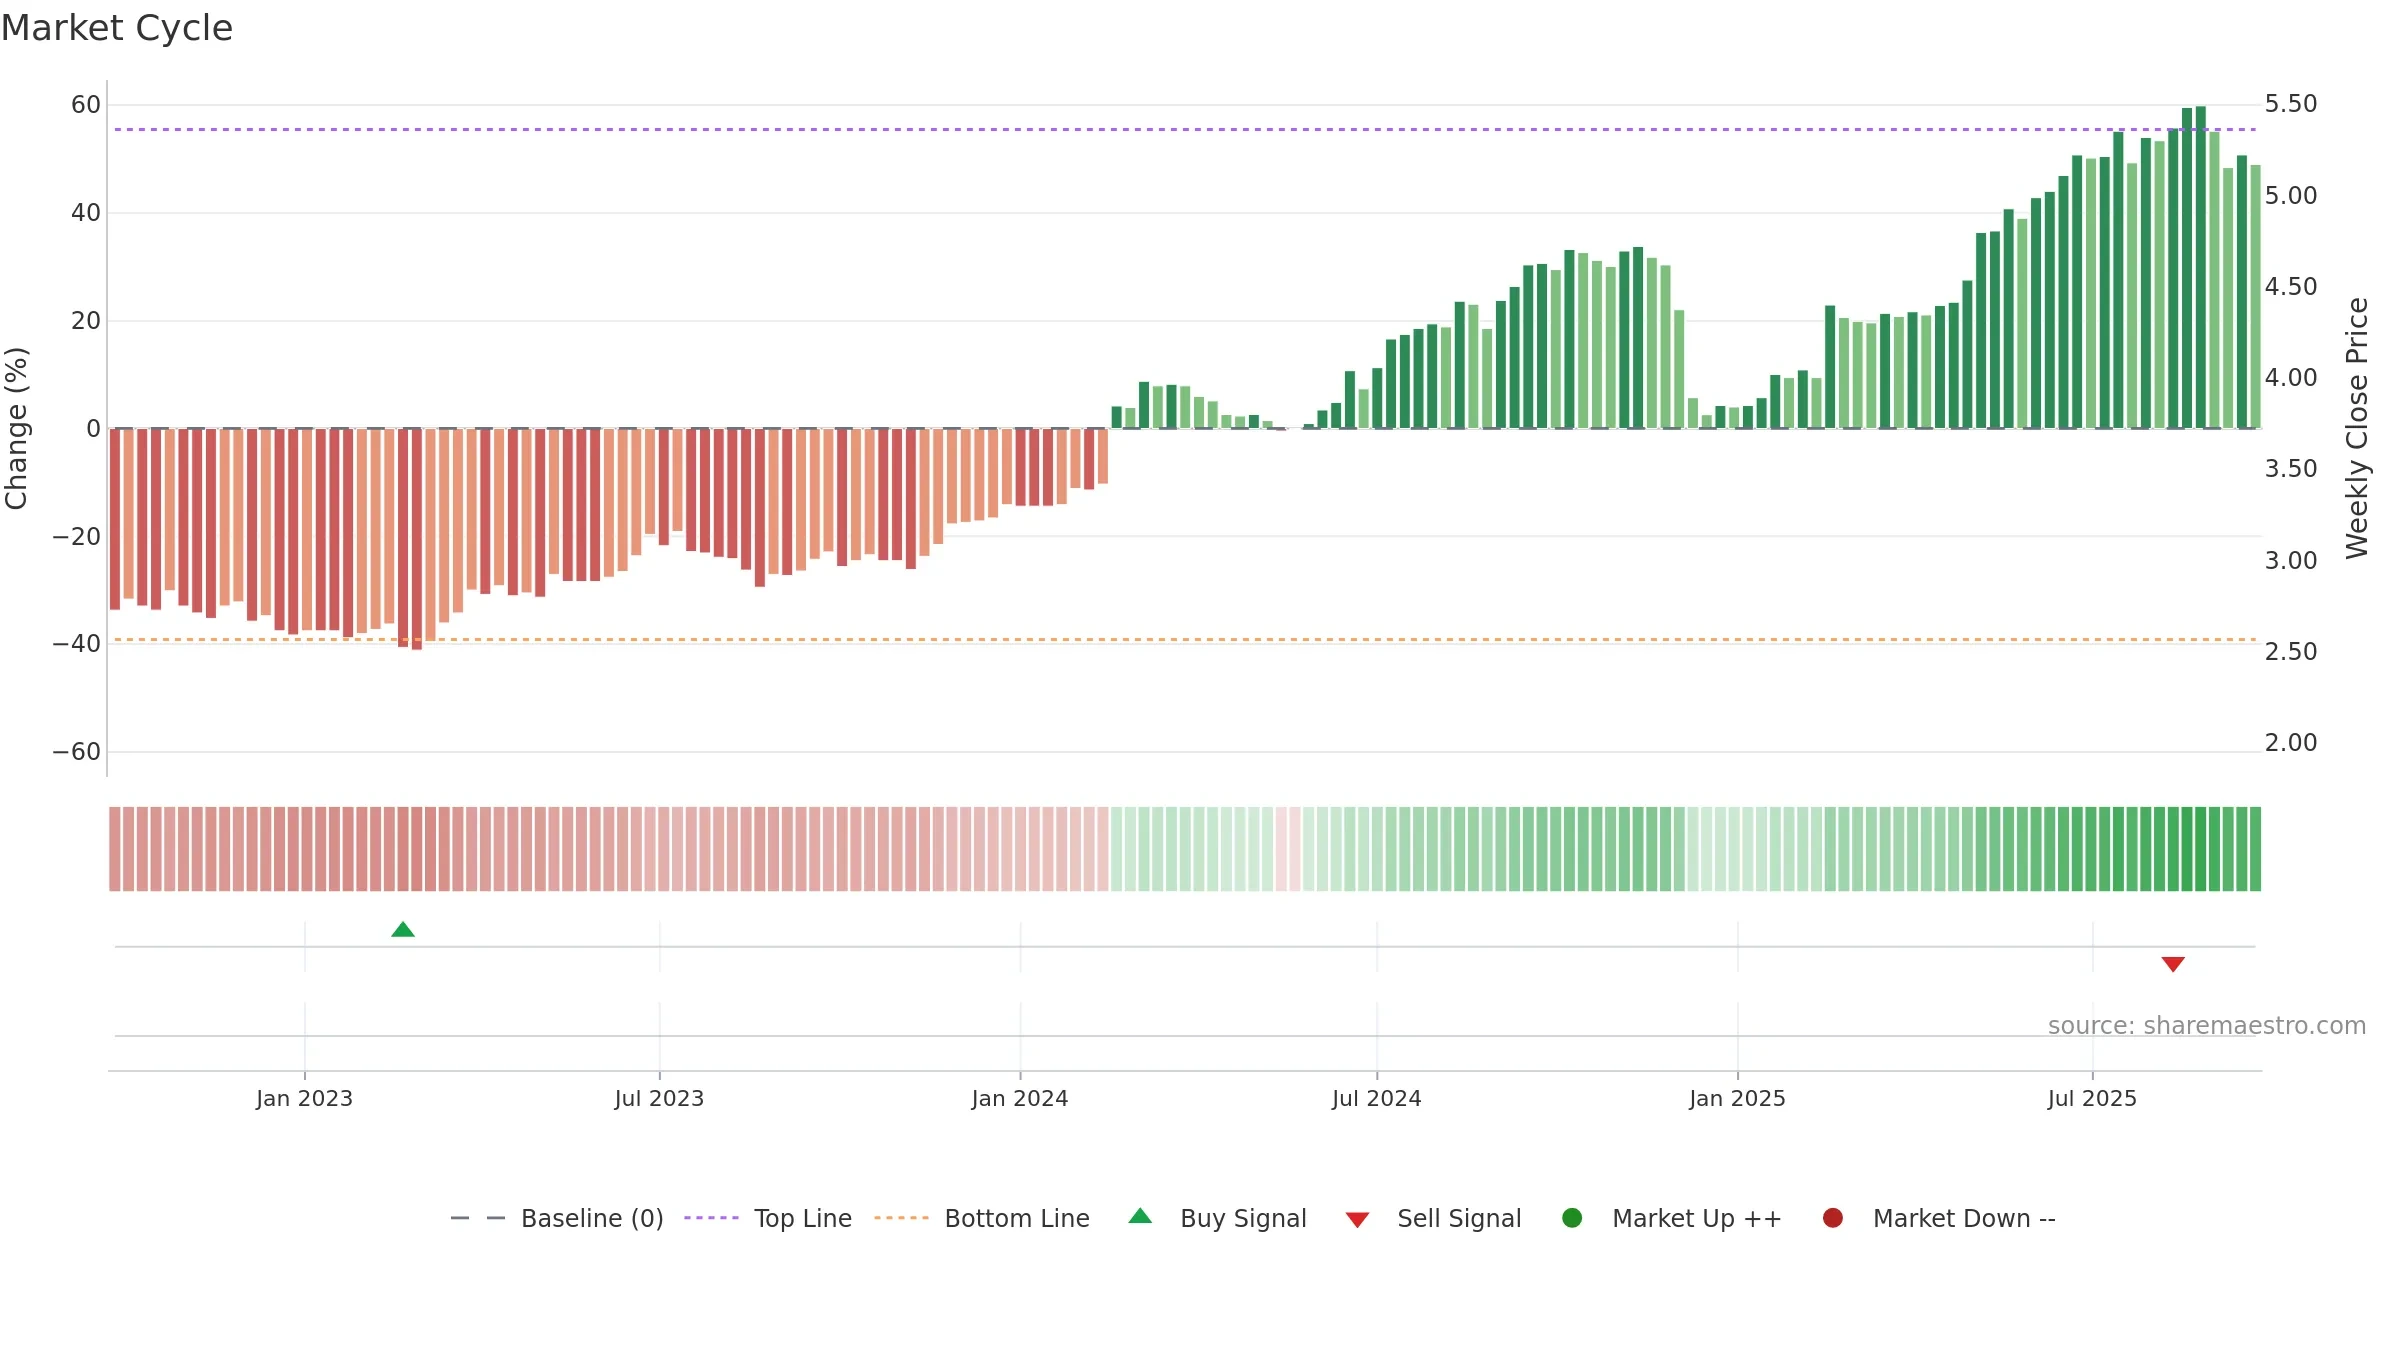The image size is (2400, 1350).
Task: Click the 4.00 price axis tick
Action: (2291, 378)
